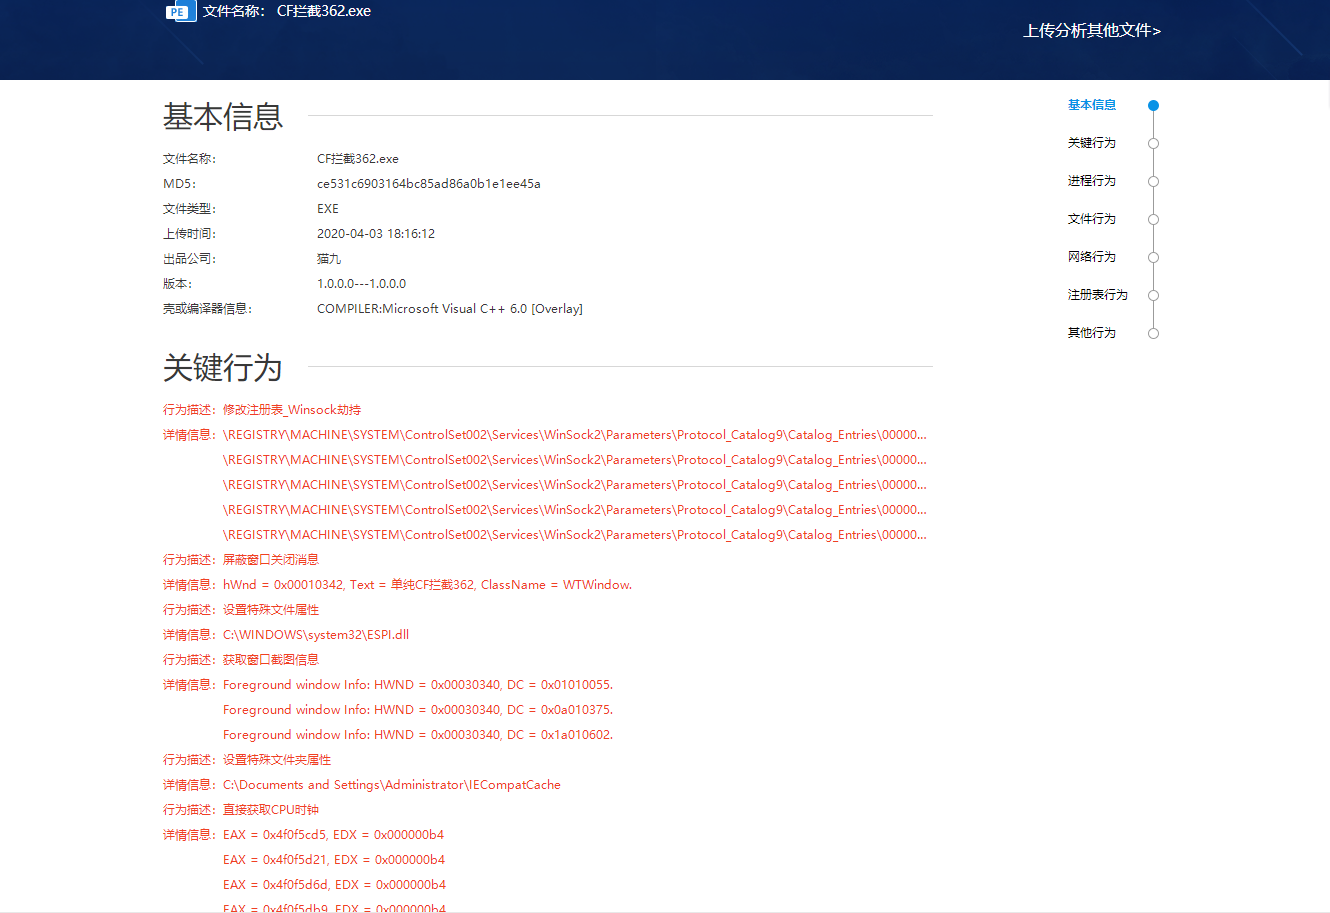Click the IECompatCache folder path text
1330x913 pixels.
391,785
